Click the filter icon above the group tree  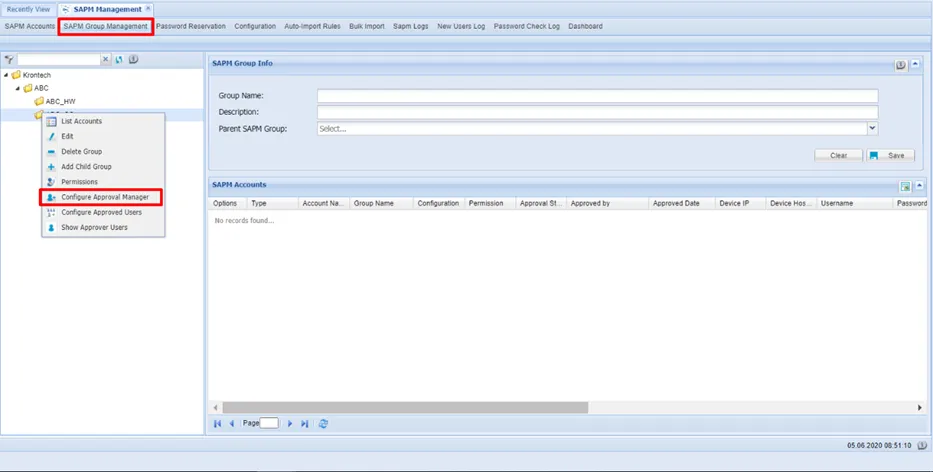click(9, 60)
